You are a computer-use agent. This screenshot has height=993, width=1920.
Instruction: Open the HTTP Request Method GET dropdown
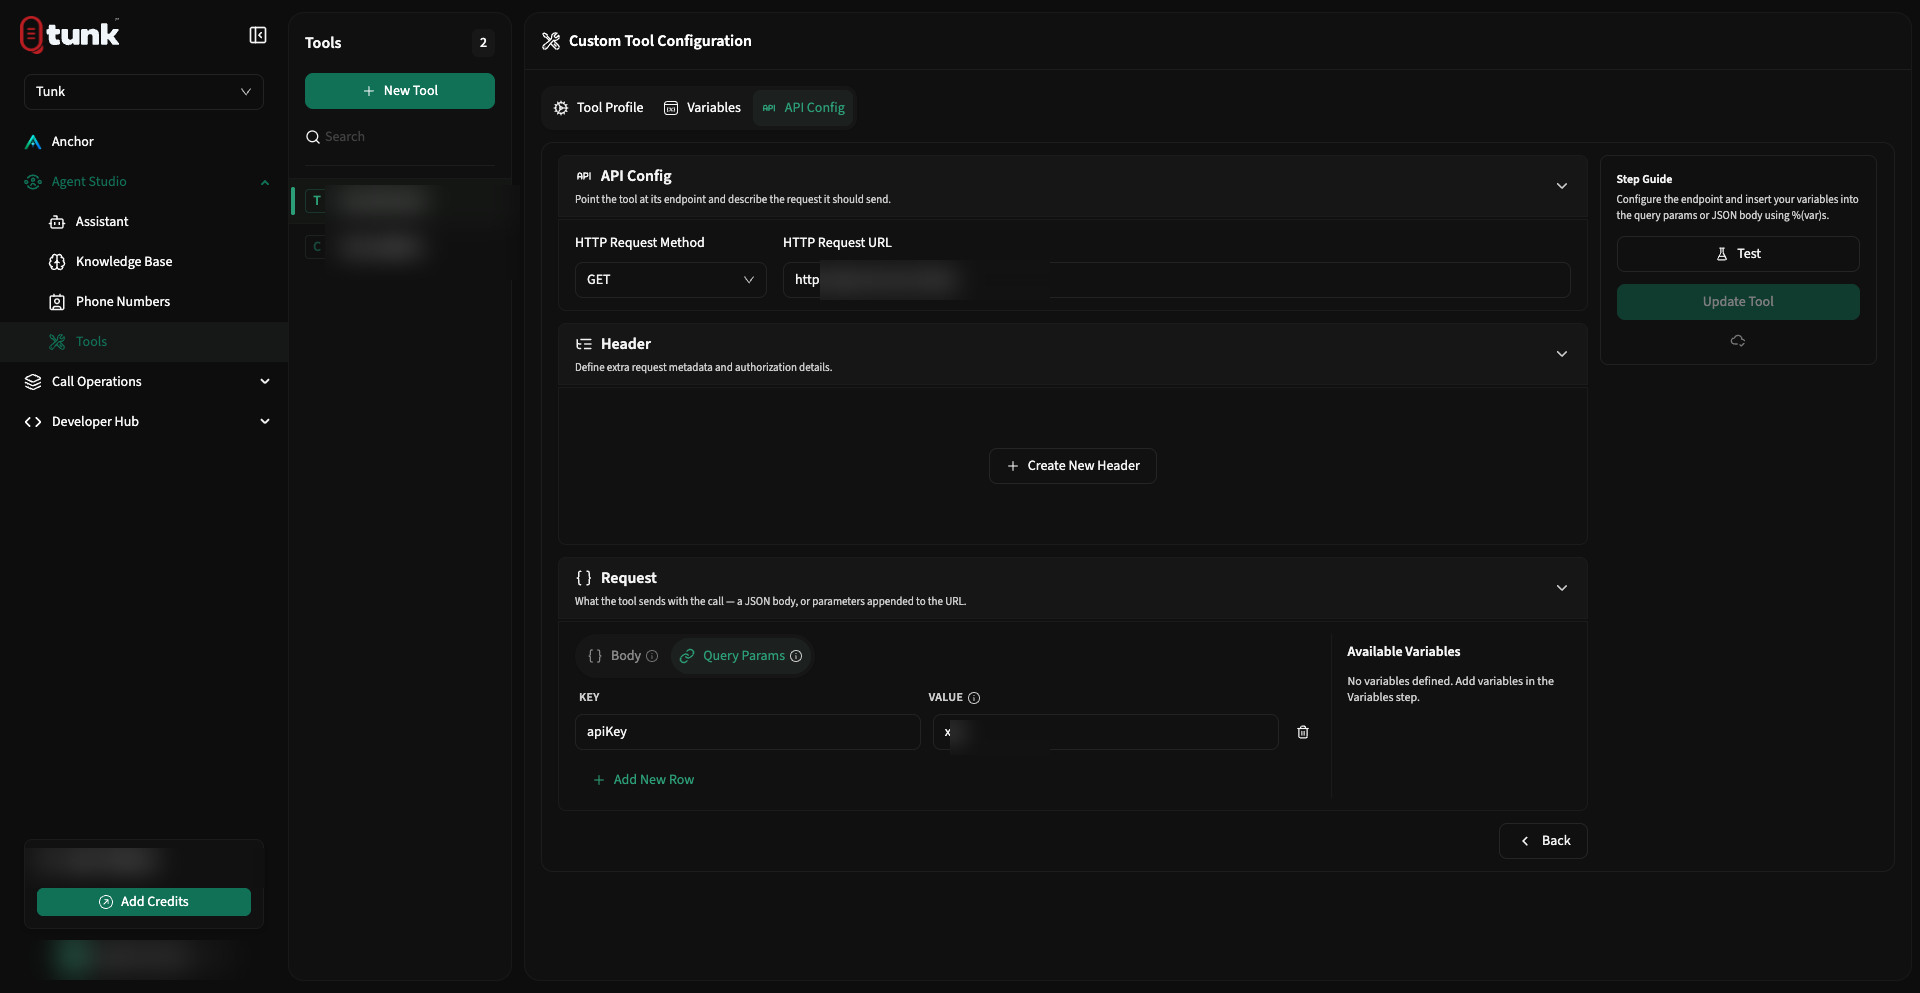(x=670, y=280)
